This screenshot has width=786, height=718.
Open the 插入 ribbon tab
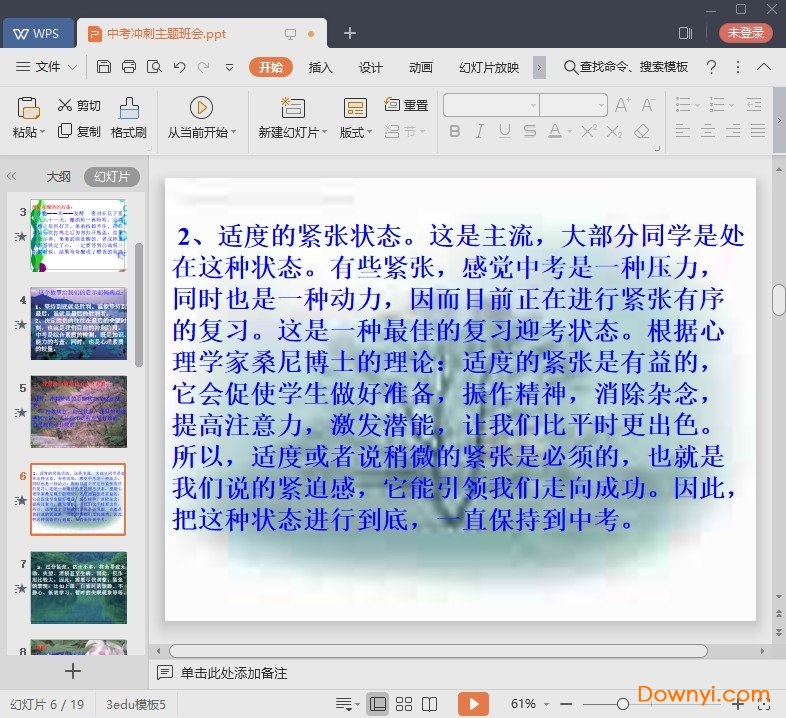click(x=321, y=67)
